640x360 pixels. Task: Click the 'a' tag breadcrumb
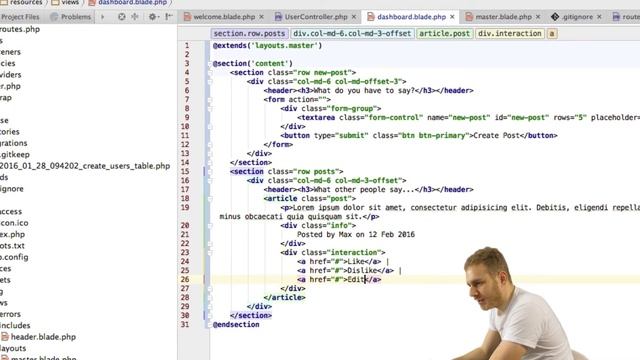pyautogui.click(x=552, y=33)
